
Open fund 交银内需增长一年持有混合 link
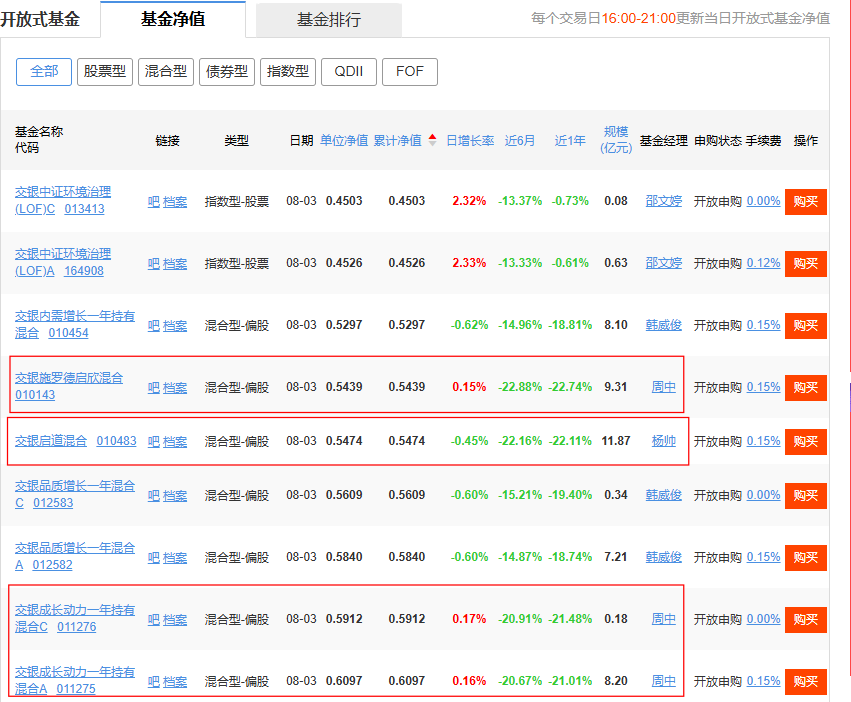coord(75,324)
